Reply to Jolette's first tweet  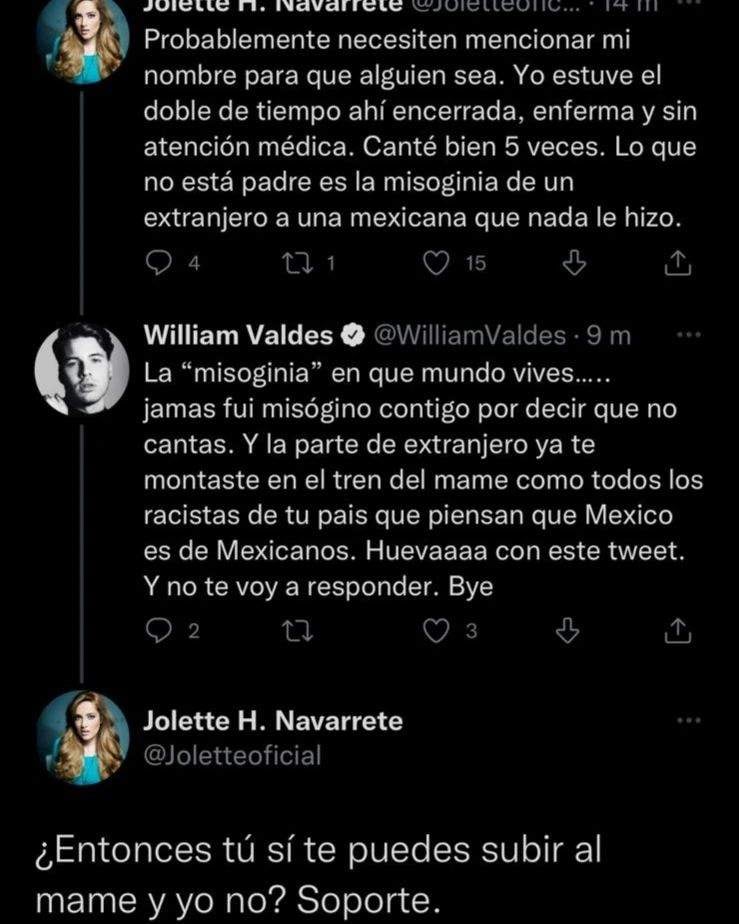[160, 263]
